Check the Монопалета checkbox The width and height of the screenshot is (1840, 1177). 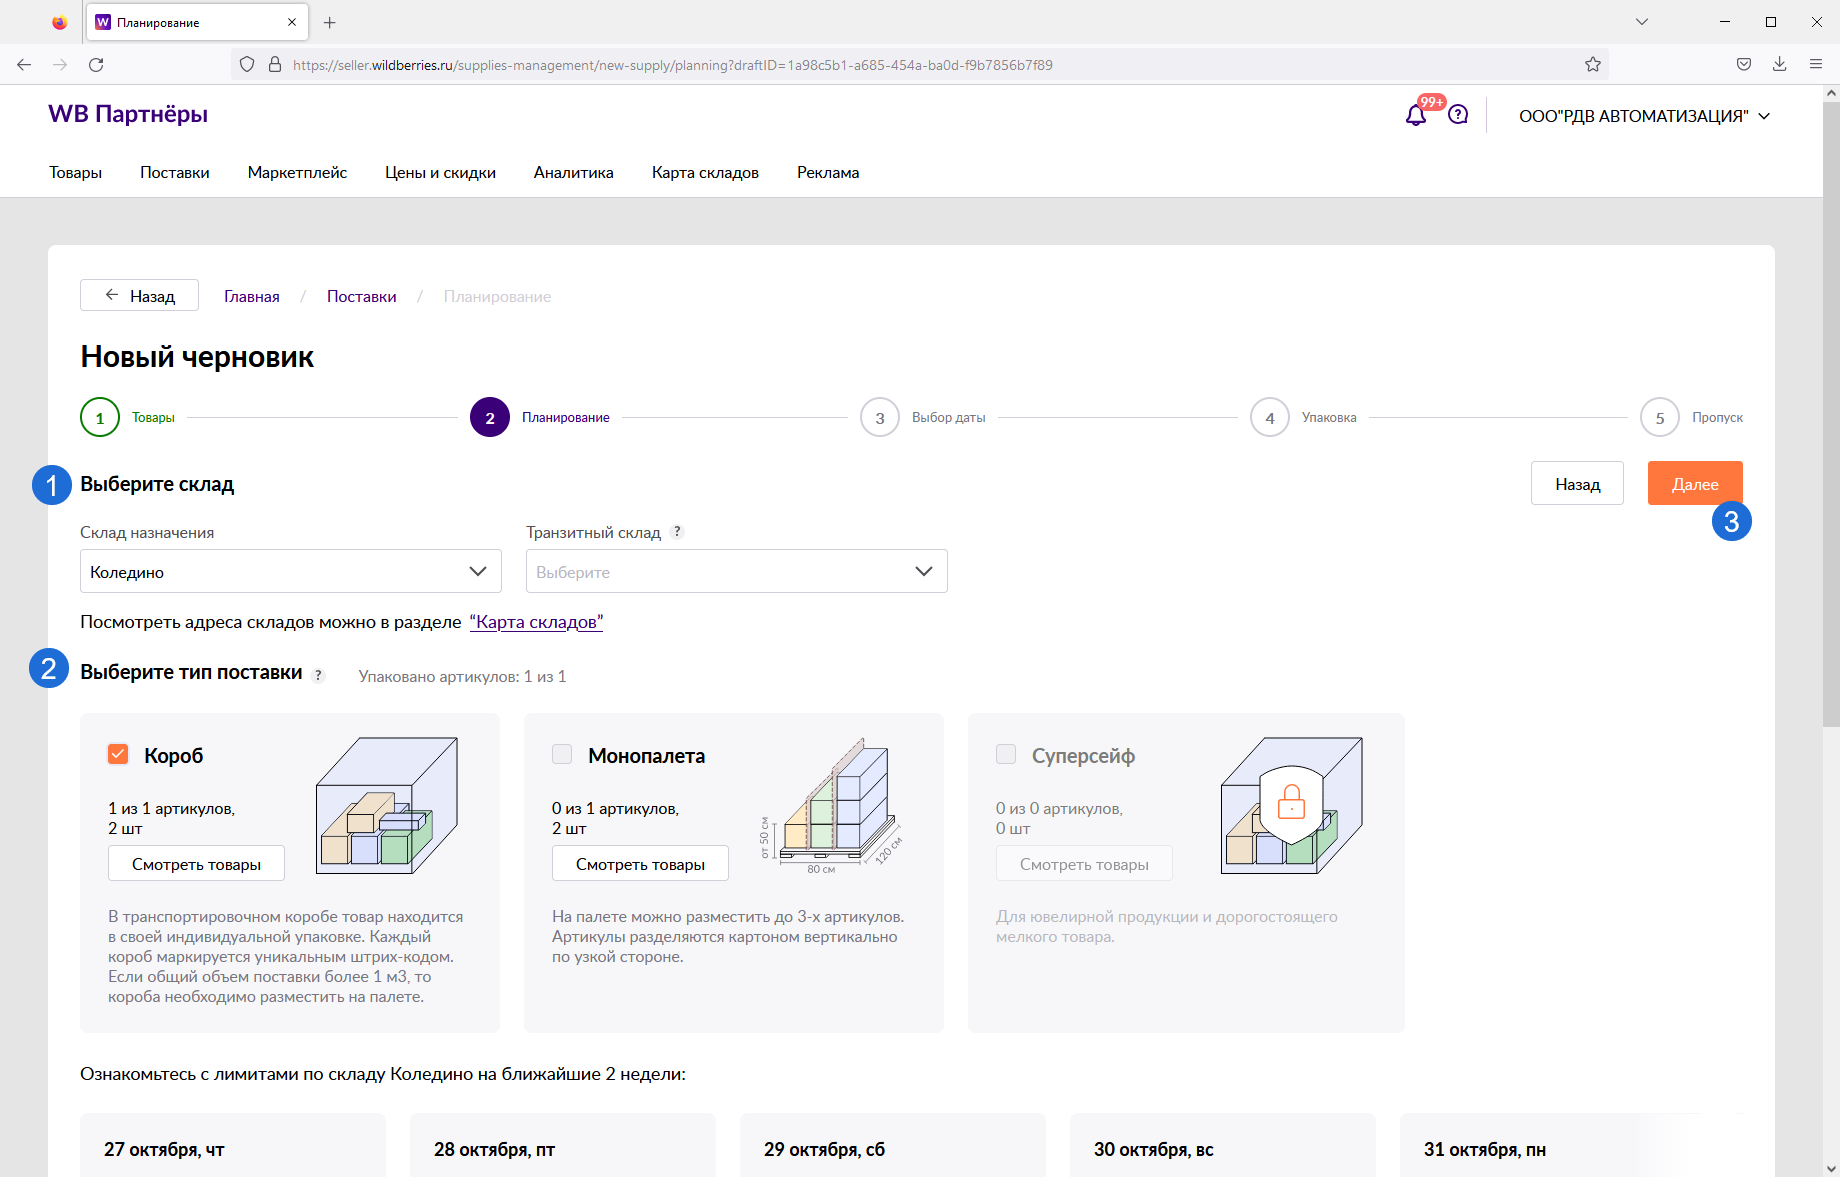tap(562, 754)
